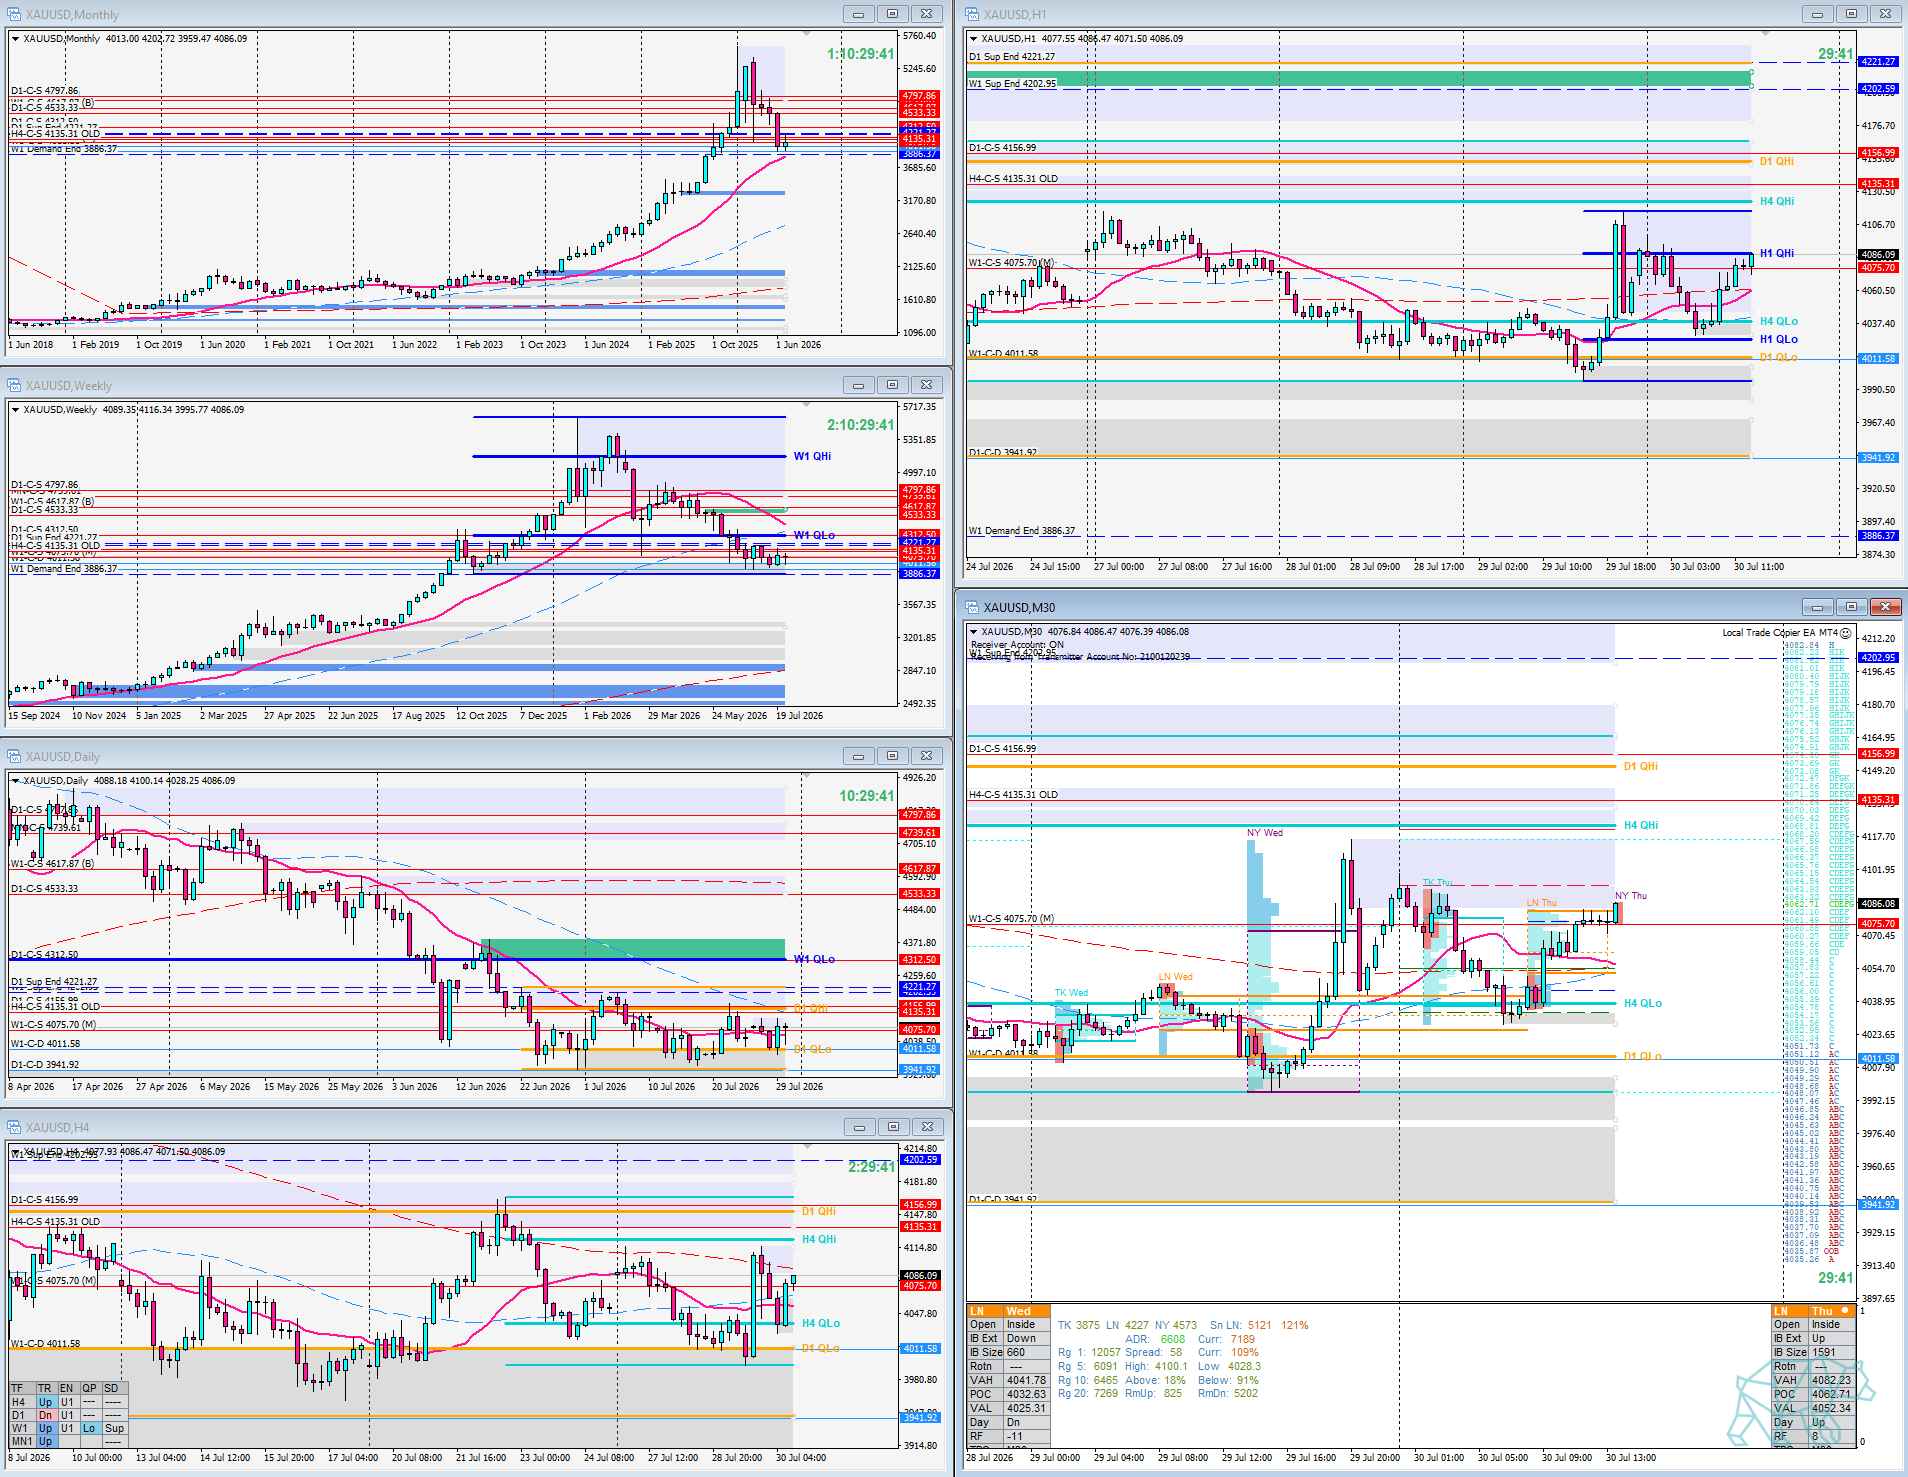Expand the triangle beside XAUUSD,Weekly chart label
1908x1477 pixels.
click(15, 410)
